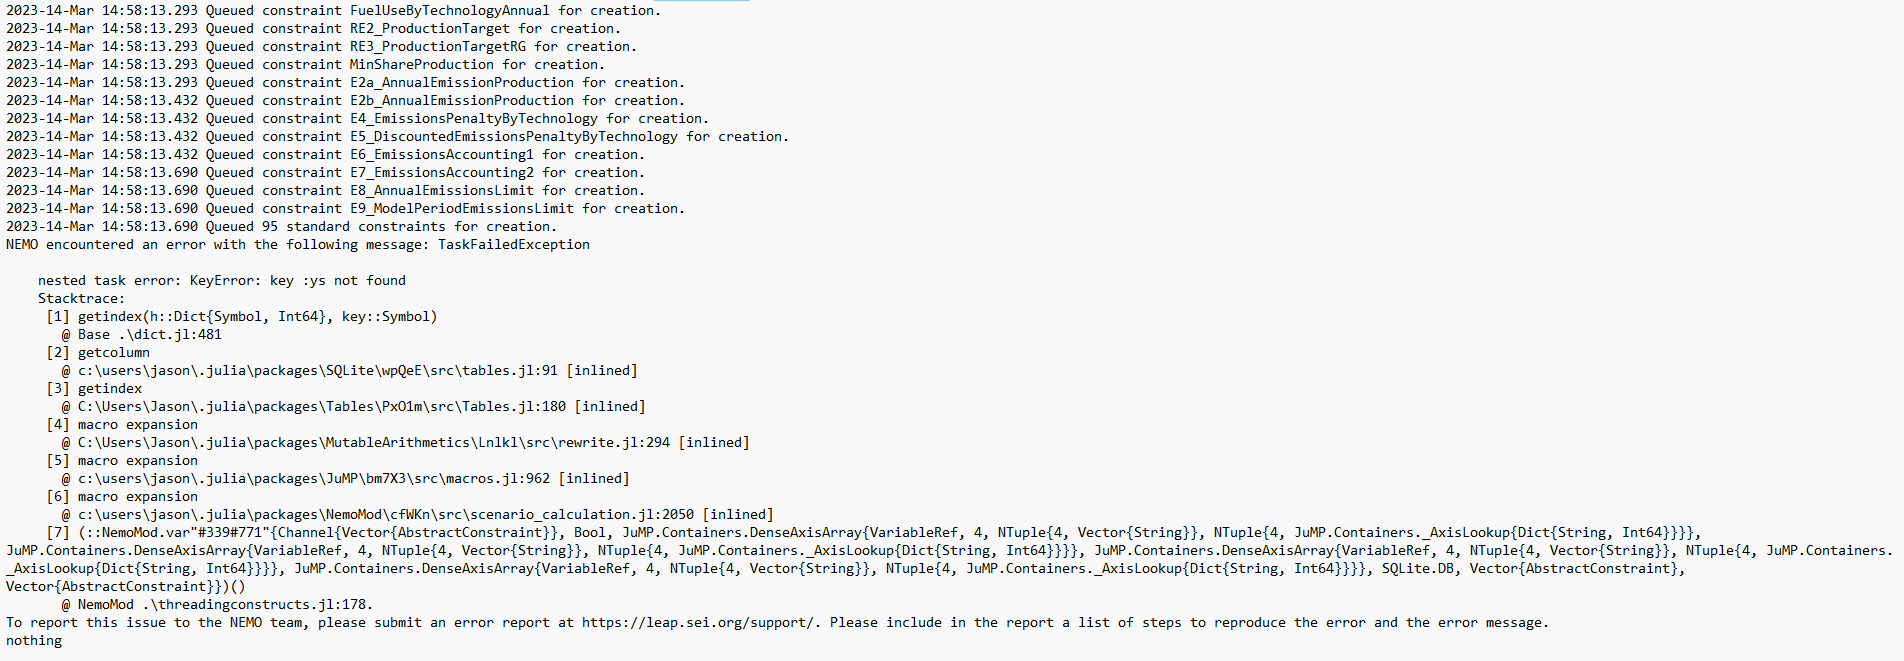
Task: Click the E8_AnnualEmissionsLimit log line
Action: point(326,191)
